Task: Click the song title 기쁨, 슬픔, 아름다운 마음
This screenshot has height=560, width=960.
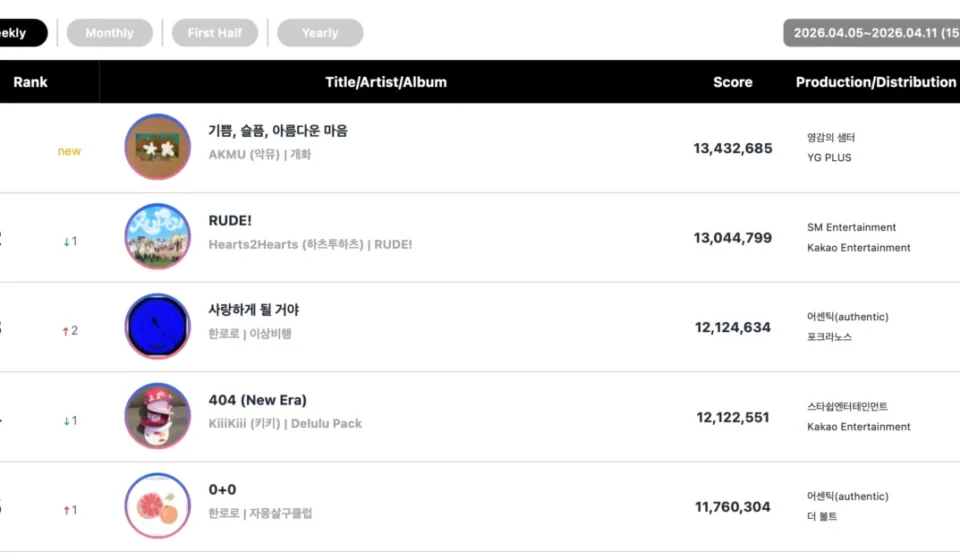Action: (278, 131)
